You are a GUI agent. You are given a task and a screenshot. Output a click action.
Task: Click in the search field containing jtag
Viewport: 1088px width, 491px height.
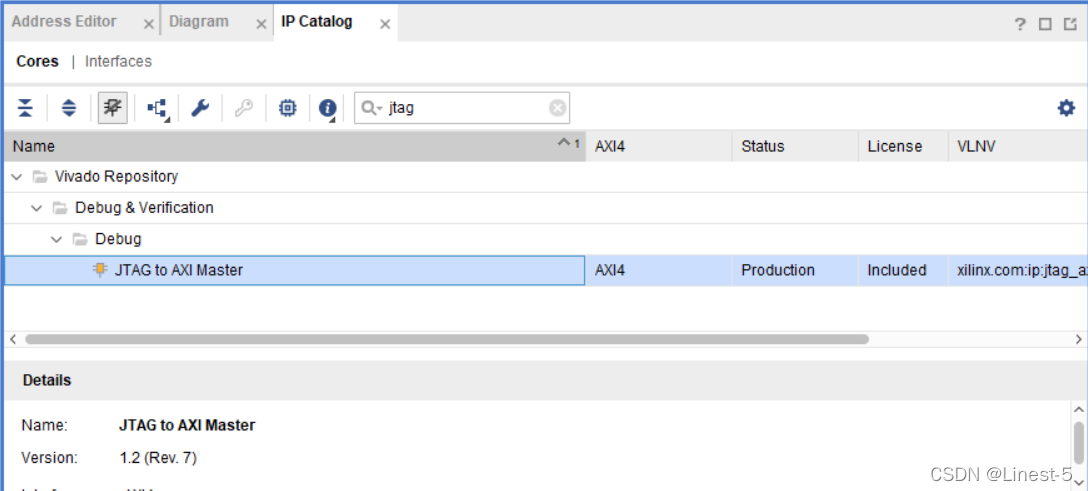(x=461, y=108)
